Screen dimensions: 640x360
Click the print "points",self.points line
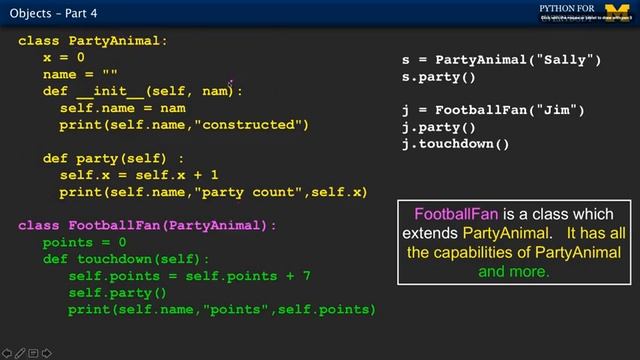click(222, 310)
